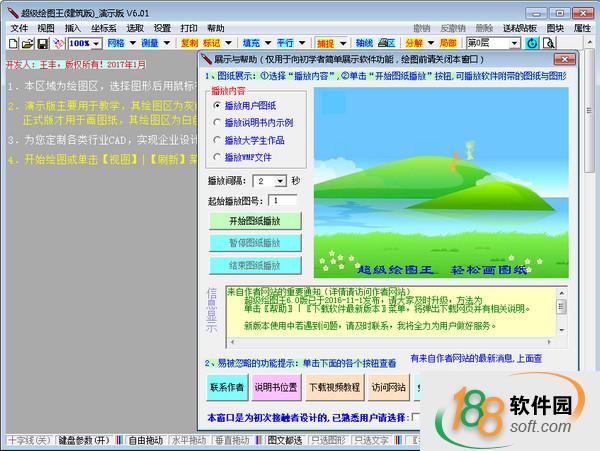Click the 分解 explode toolbar button
The image size is (600, 451).
pyautogui.click(x=414, y=43)
